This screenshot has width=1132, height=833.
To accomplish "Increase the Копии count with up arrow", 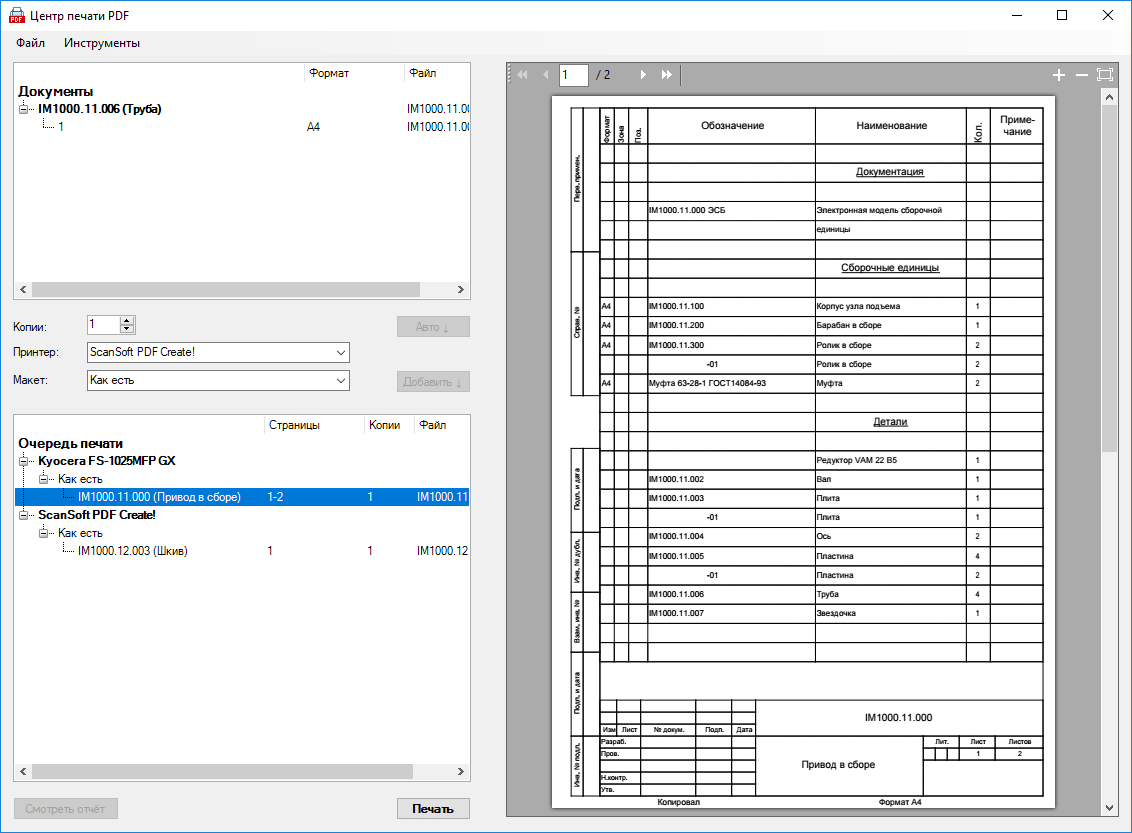I will (x=127, y=321).
